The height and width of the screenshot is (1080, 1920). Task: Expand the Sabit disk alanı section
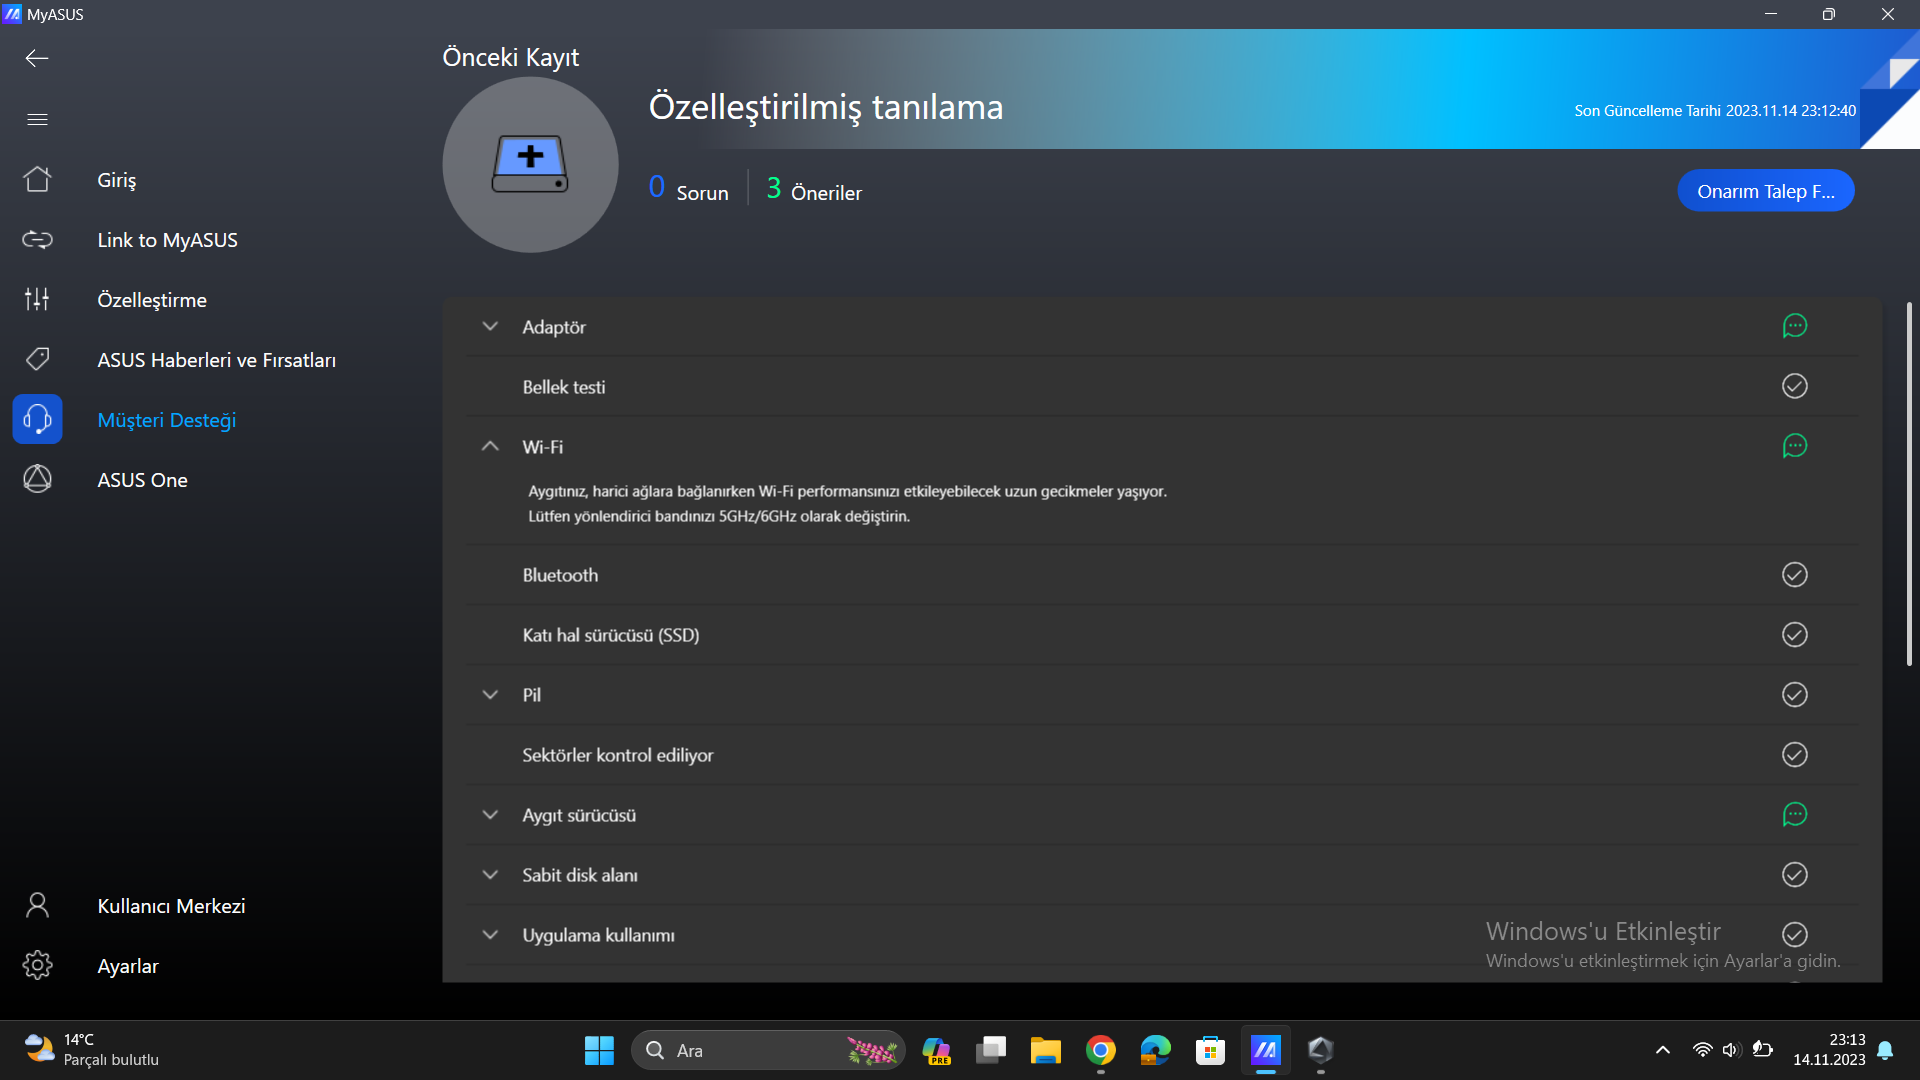490,875
